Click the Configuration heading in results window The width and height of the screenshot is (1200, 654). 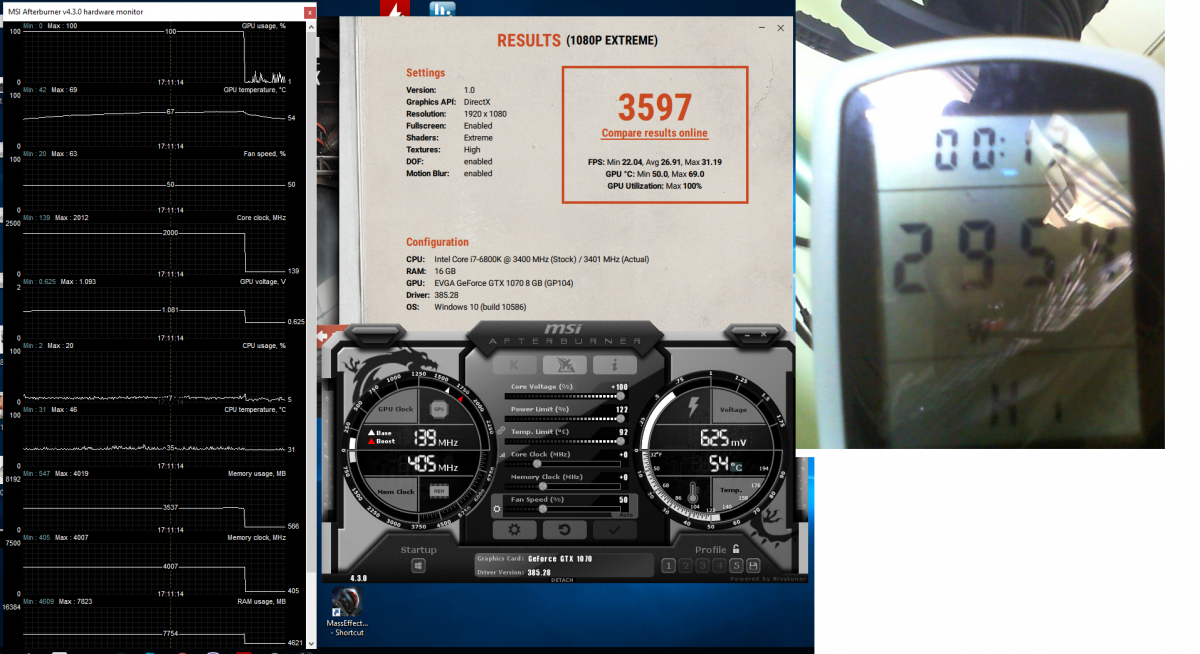pyautogui.click(x=437, y=242)
